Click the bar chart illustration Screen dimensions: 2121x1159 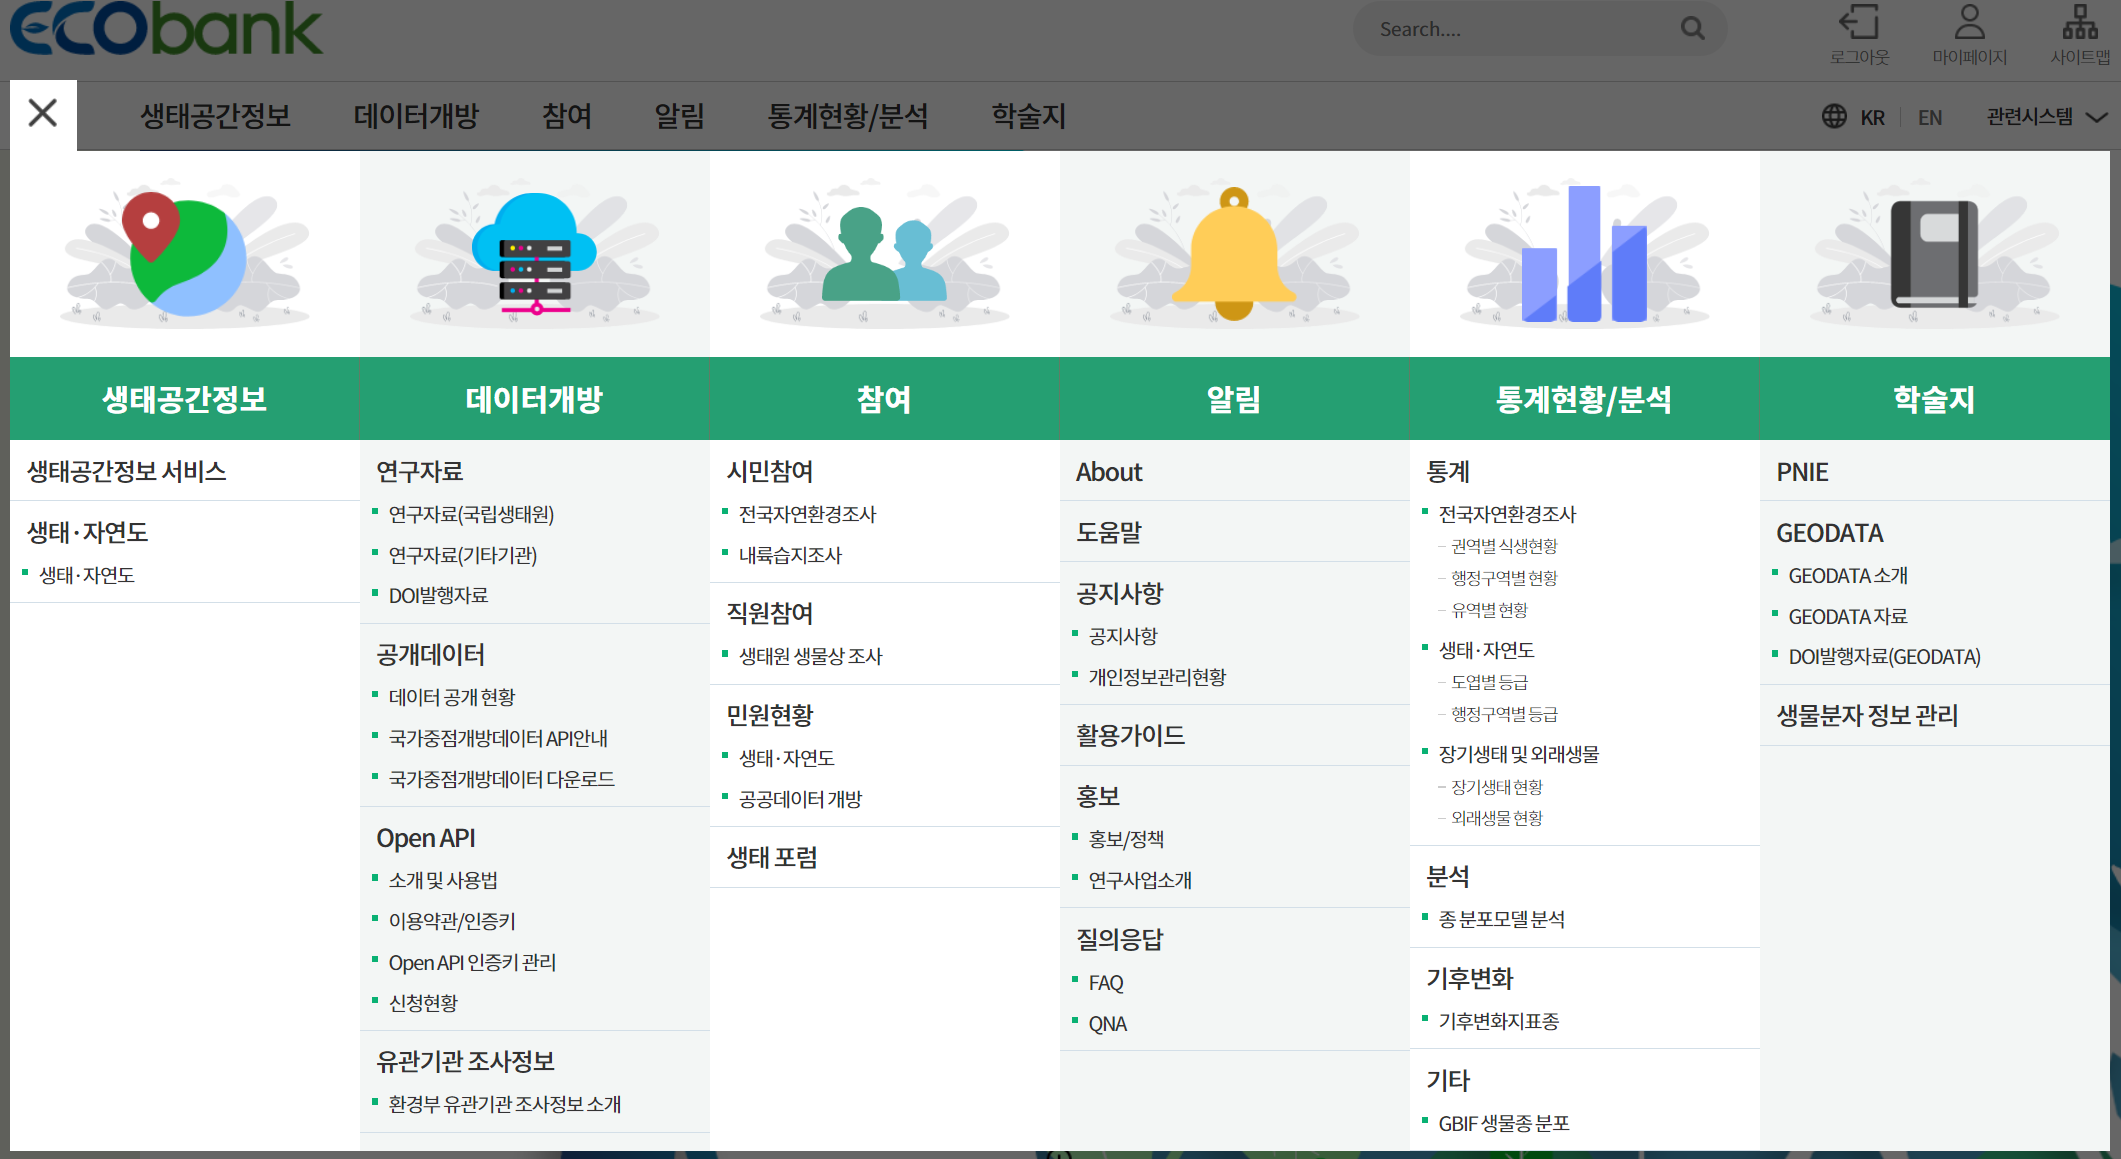point(1584,253)
